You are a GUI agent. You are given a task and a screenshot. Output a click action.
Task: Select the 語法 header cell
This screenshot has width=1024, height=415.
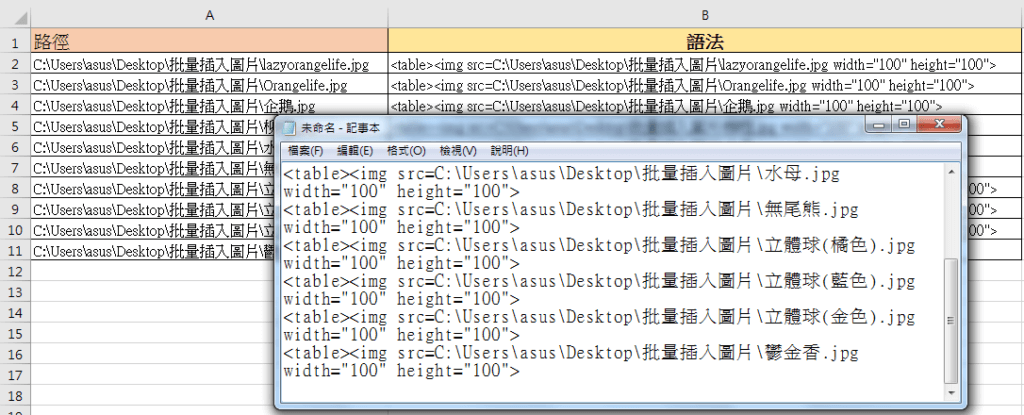705,42
